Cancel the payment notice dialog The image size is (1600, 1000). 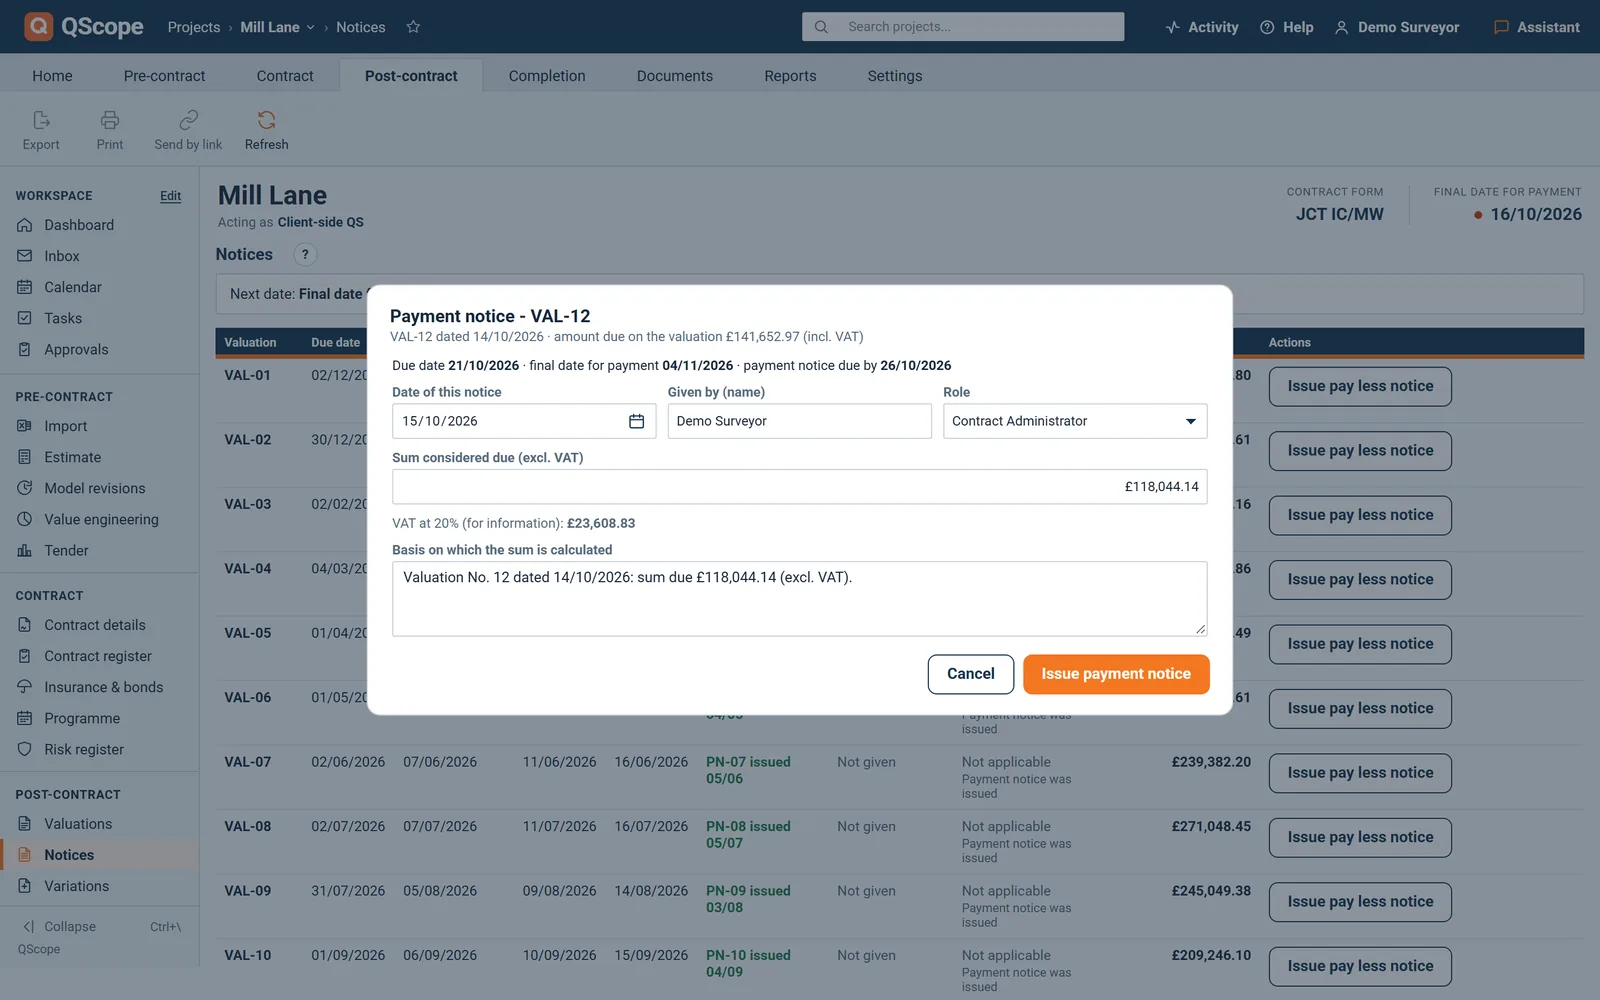click(x=970, y=674)
